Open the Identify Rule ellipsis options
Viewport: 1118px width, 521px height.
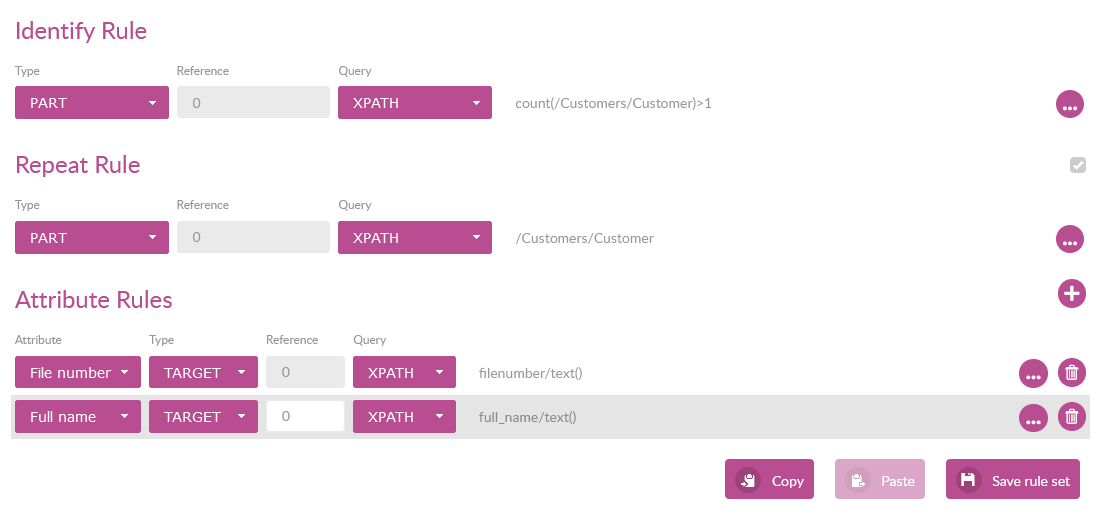(x=1070, y=104)
